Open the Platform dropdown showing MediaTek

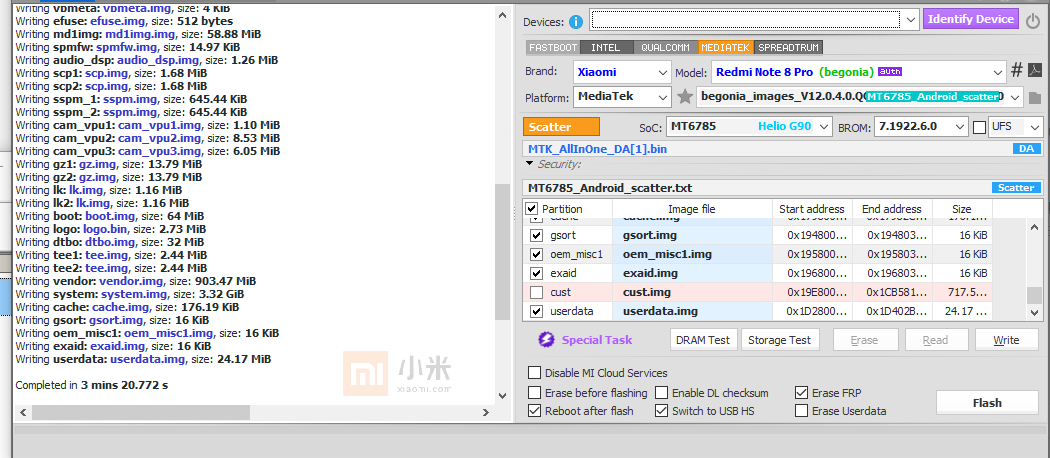click(x=663, y=97)
